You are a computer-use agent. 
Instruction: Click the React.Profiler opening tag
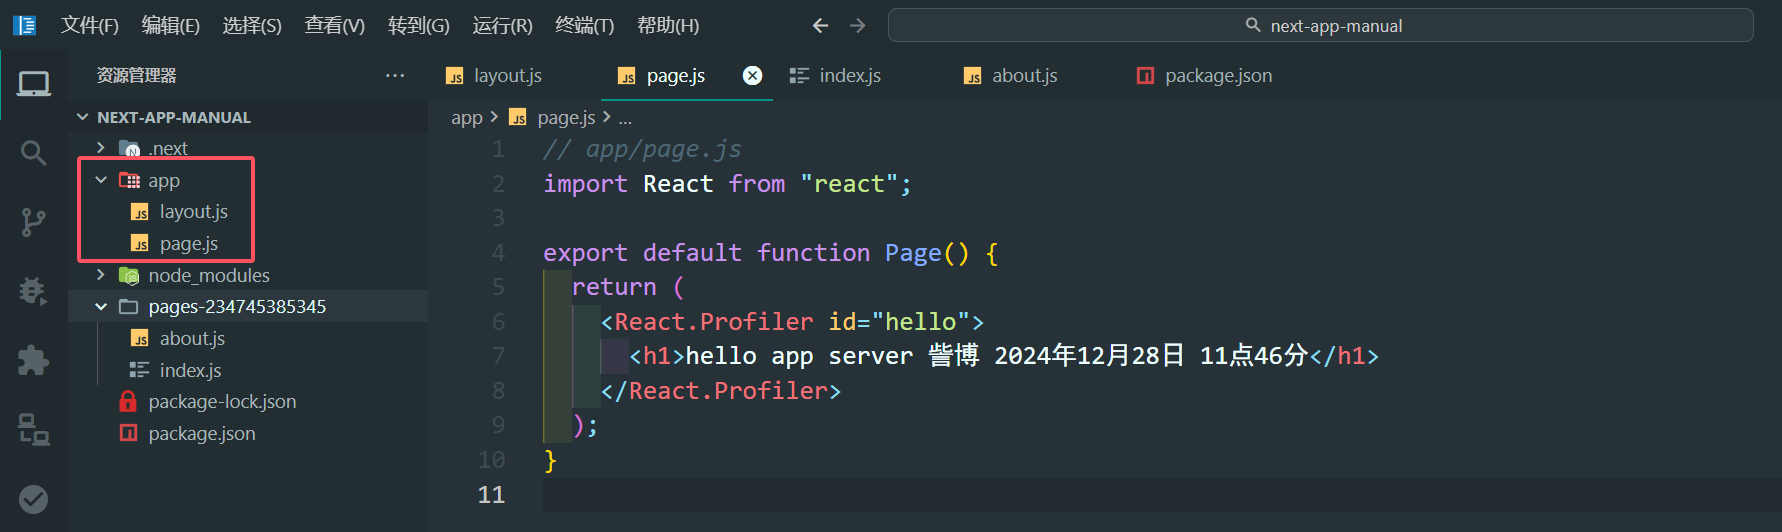[792, 322]
